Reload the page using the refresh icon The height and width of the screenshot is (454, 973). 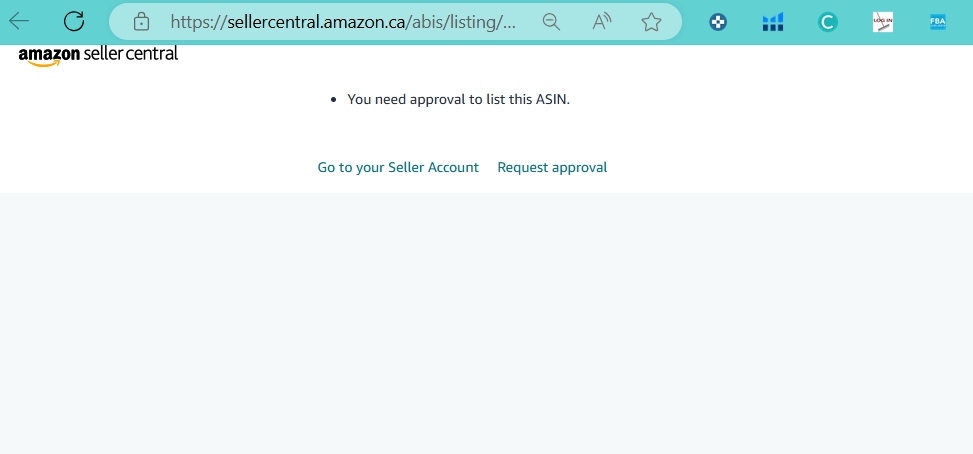click(x=74, y=22)
